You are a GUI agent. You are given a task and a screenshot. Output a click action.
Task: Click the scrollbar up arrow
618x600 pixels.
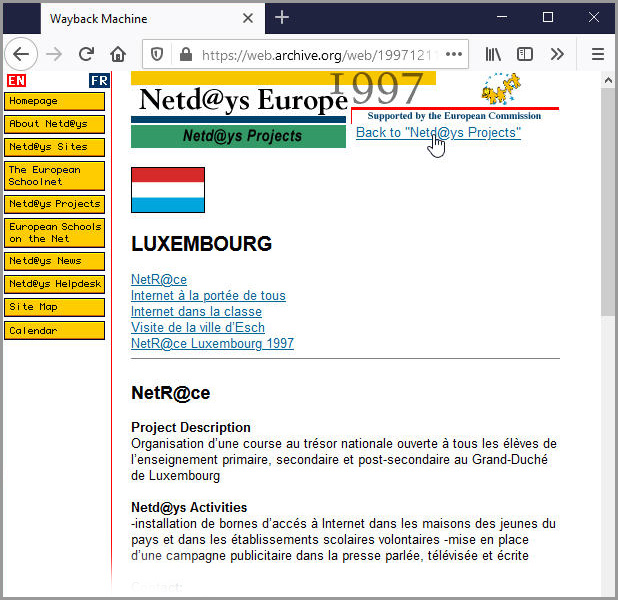click(608, 80)
